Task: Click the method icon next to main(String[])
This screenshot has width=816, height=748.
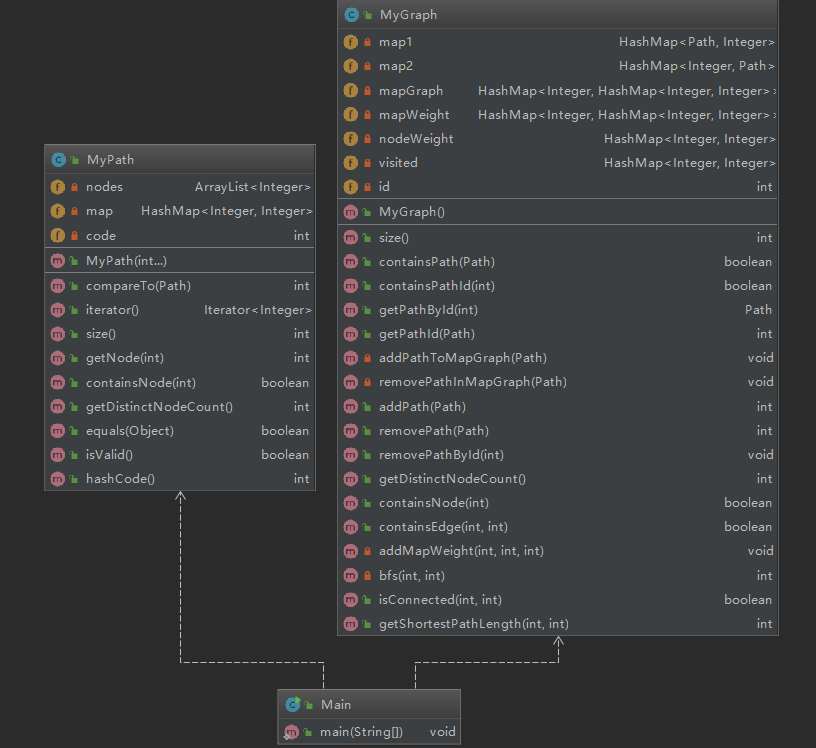Action: click(291, 732)
